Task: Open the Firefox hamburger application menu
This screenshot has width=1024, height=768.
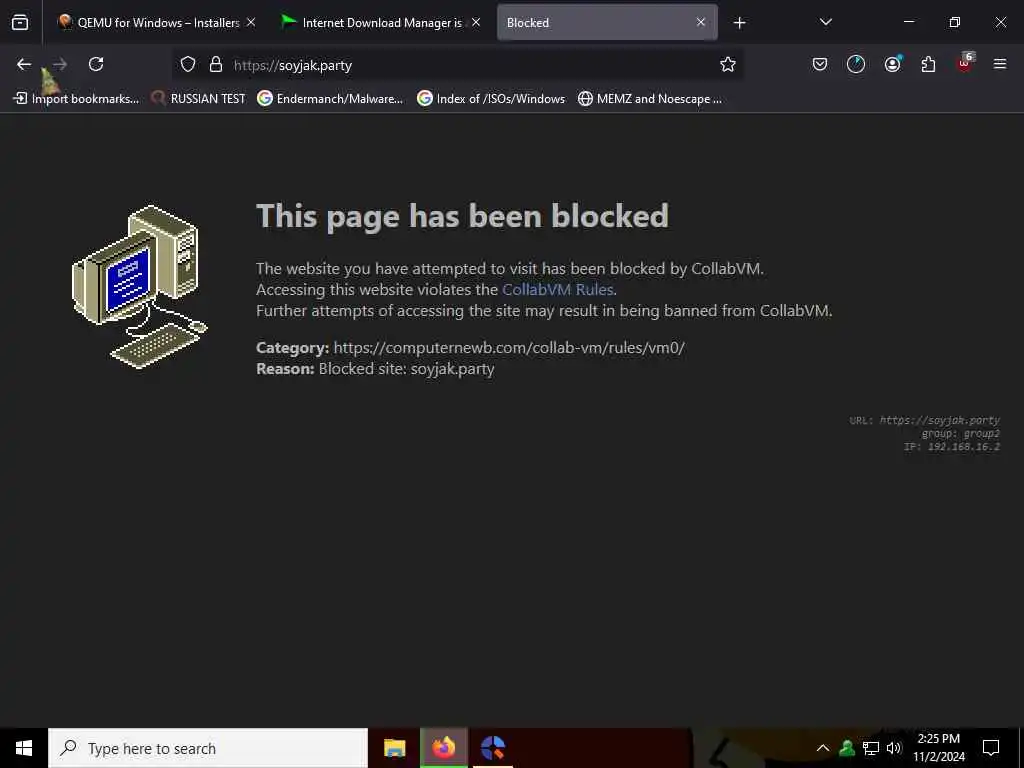Action: point(1000,64)
